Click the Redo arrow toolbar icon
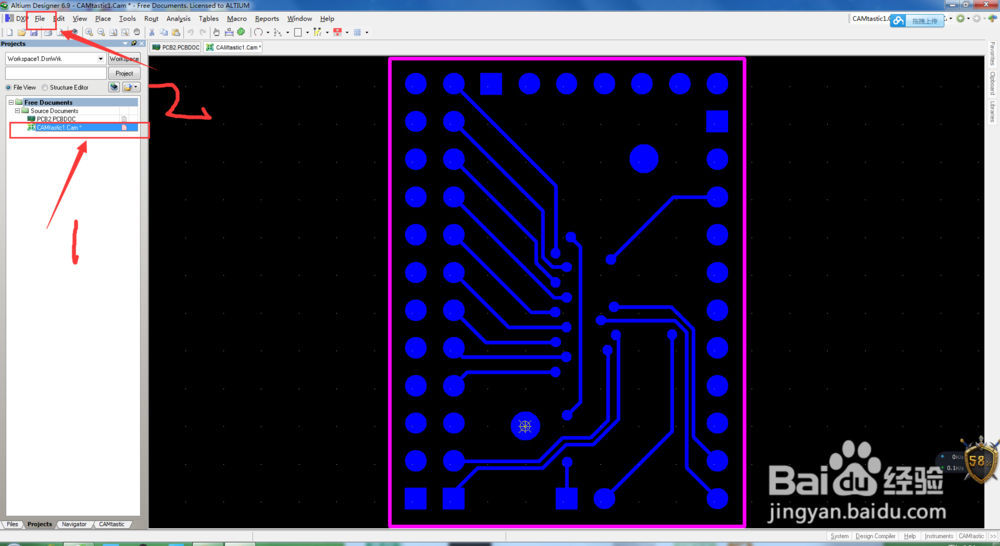 click(x=203, y=32)
